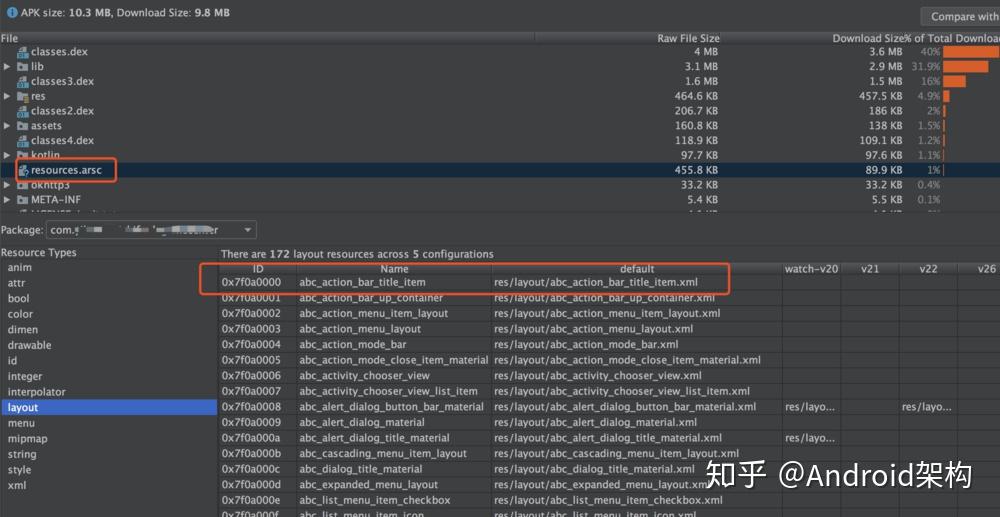Click the v21 column header
Image resolution: width=1000 pixels, height=517 pixels.
tap(870, 269)
